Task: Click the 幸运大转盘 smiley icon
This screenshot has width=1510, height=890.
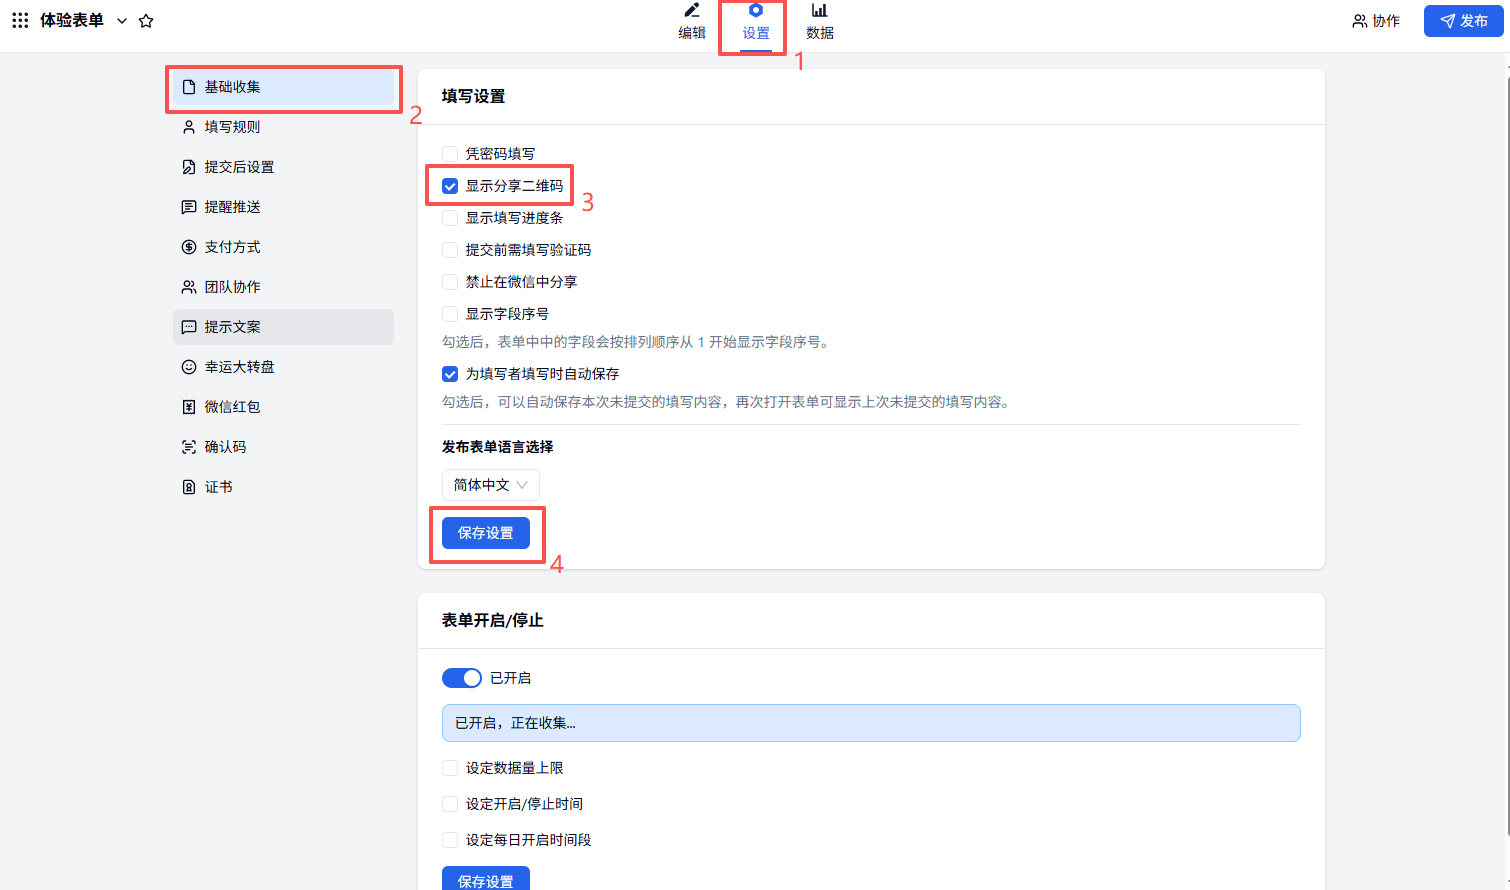Action: [x=189, y=367]
